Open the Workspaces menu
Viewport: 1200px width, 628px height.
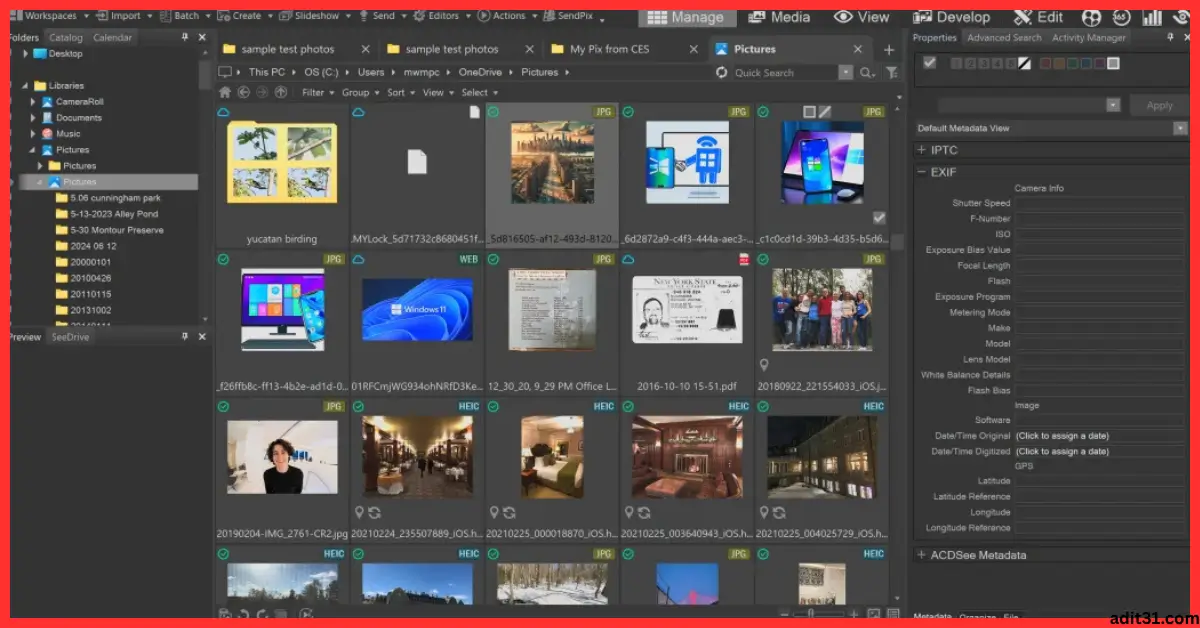click(50, 16)
